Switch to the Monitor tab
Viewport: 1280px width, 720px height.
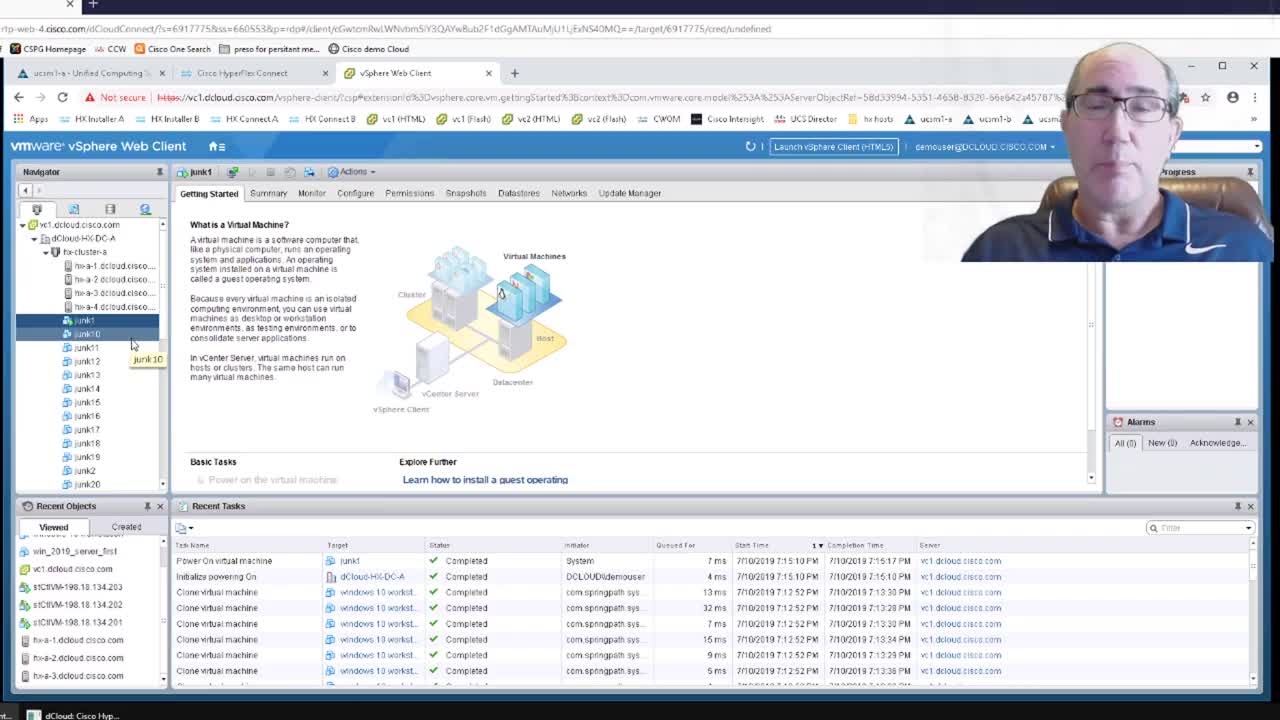311,193
